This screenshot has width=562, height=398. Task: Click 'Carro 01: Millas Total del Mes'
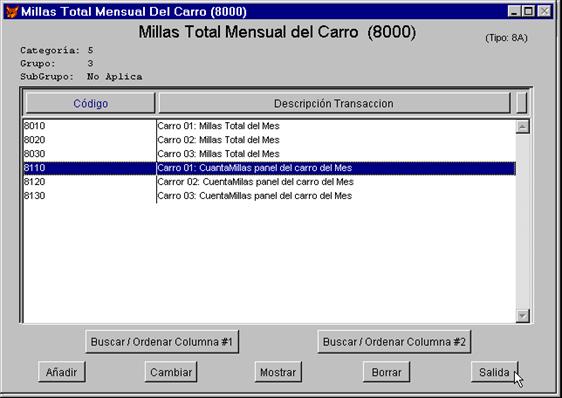(x=218, y=126)
